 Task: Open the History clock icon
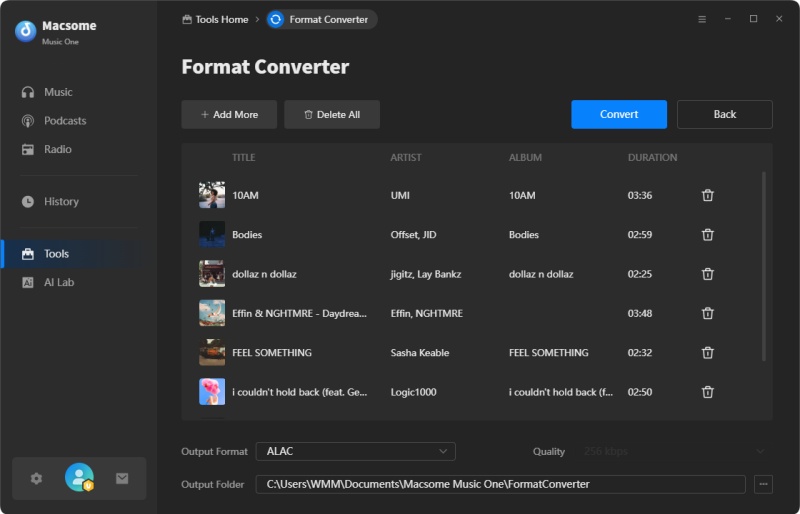(x=28, y=202)
